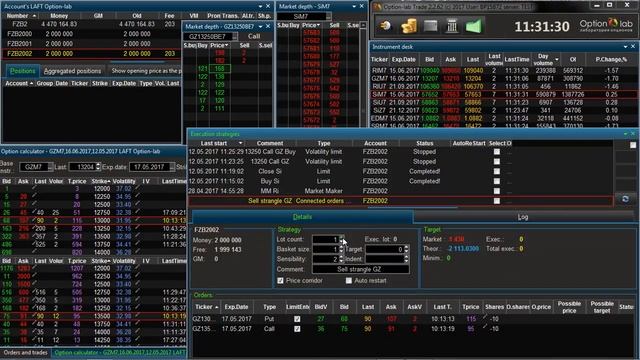Click Day volume column sort arrow
Image resolution: width=640 pixels, height=360 pixels.
[x=557, y=60]
